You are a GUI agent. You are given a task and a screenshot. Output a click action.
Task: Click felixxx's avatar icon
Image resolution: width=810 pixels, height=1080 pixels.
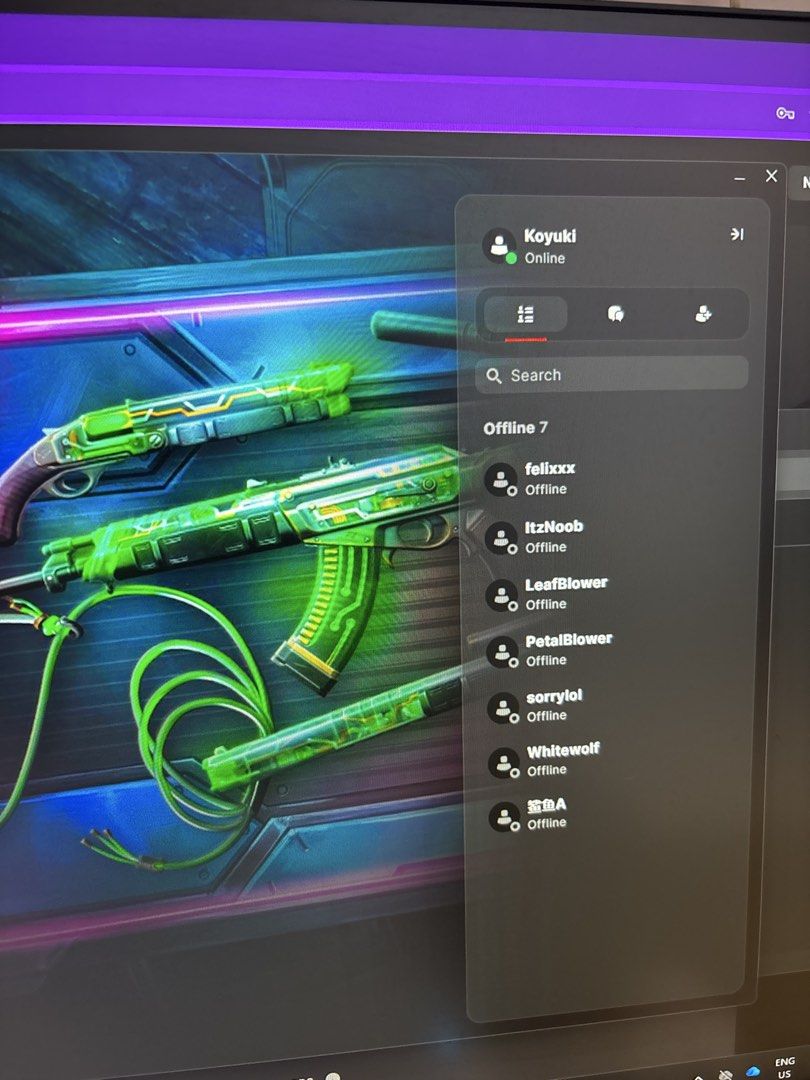tap(501, 479)
